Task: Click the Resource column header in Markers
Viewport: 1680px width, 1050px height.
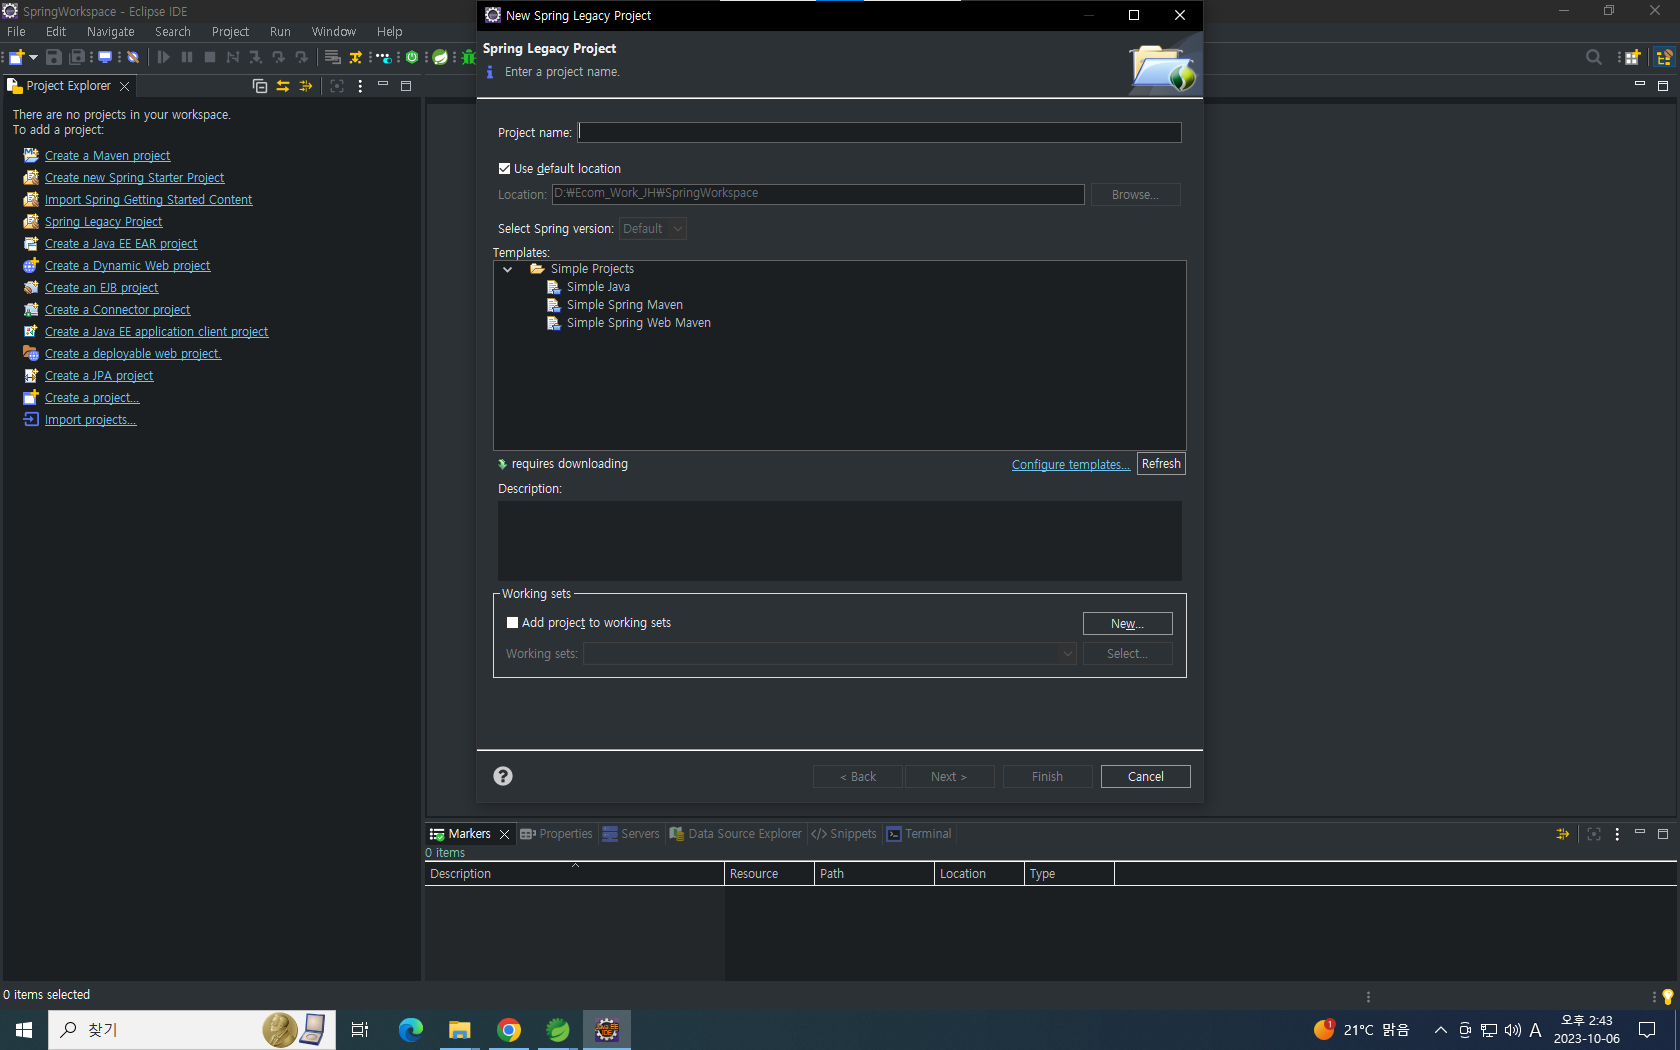Action: pos(769,874)
